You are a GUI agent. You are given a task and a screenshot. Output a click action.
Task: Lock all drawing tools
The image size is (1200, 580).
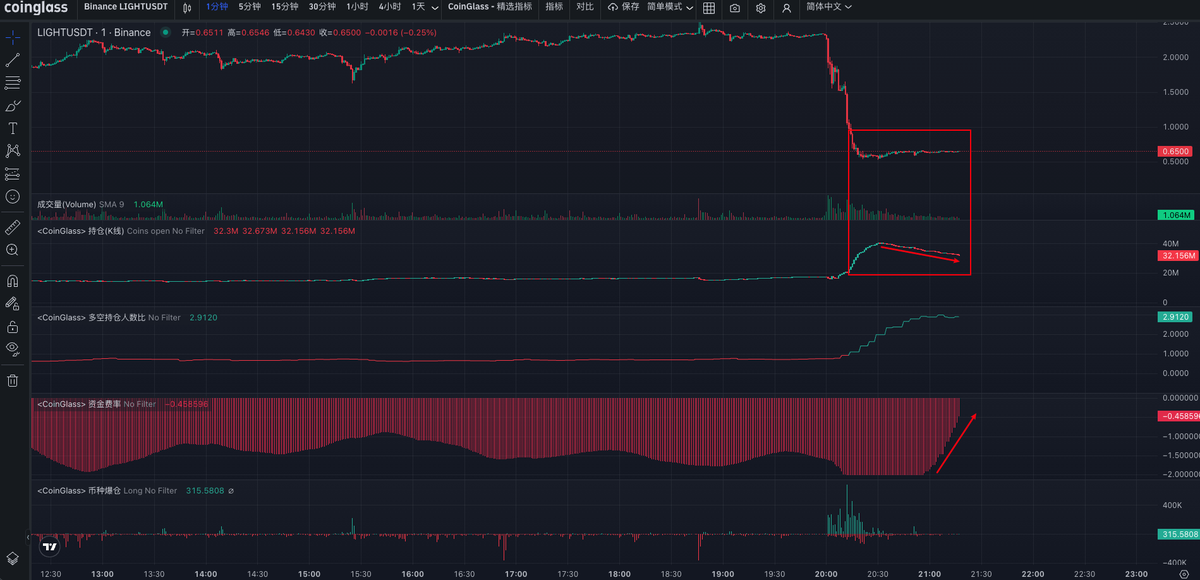[13, 326]
